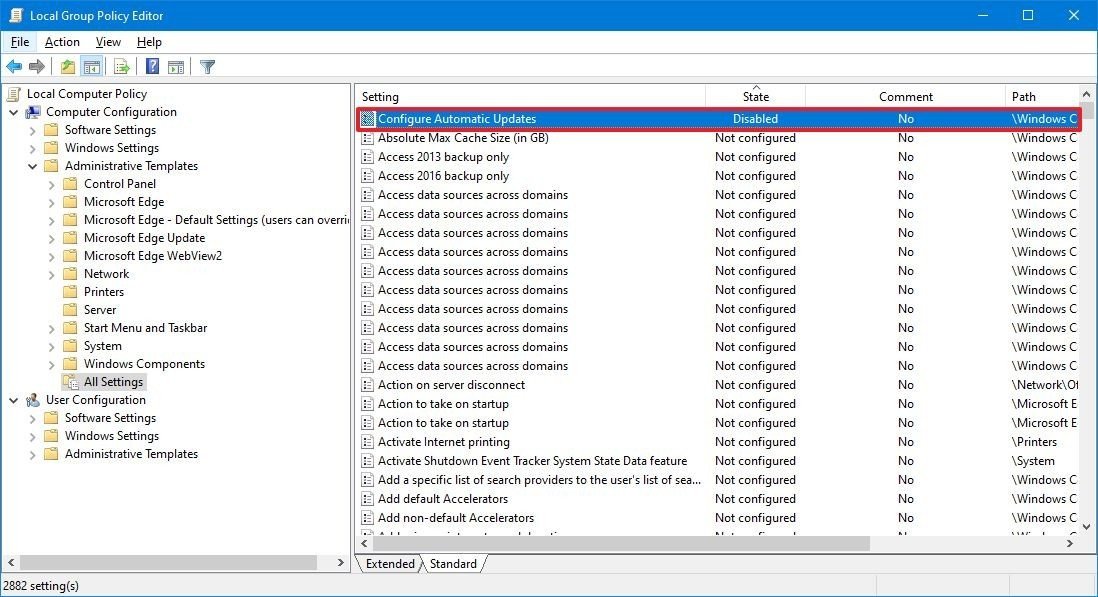Click the Forward navigation arrow
1098x597 pixels.
coord(37,66)
